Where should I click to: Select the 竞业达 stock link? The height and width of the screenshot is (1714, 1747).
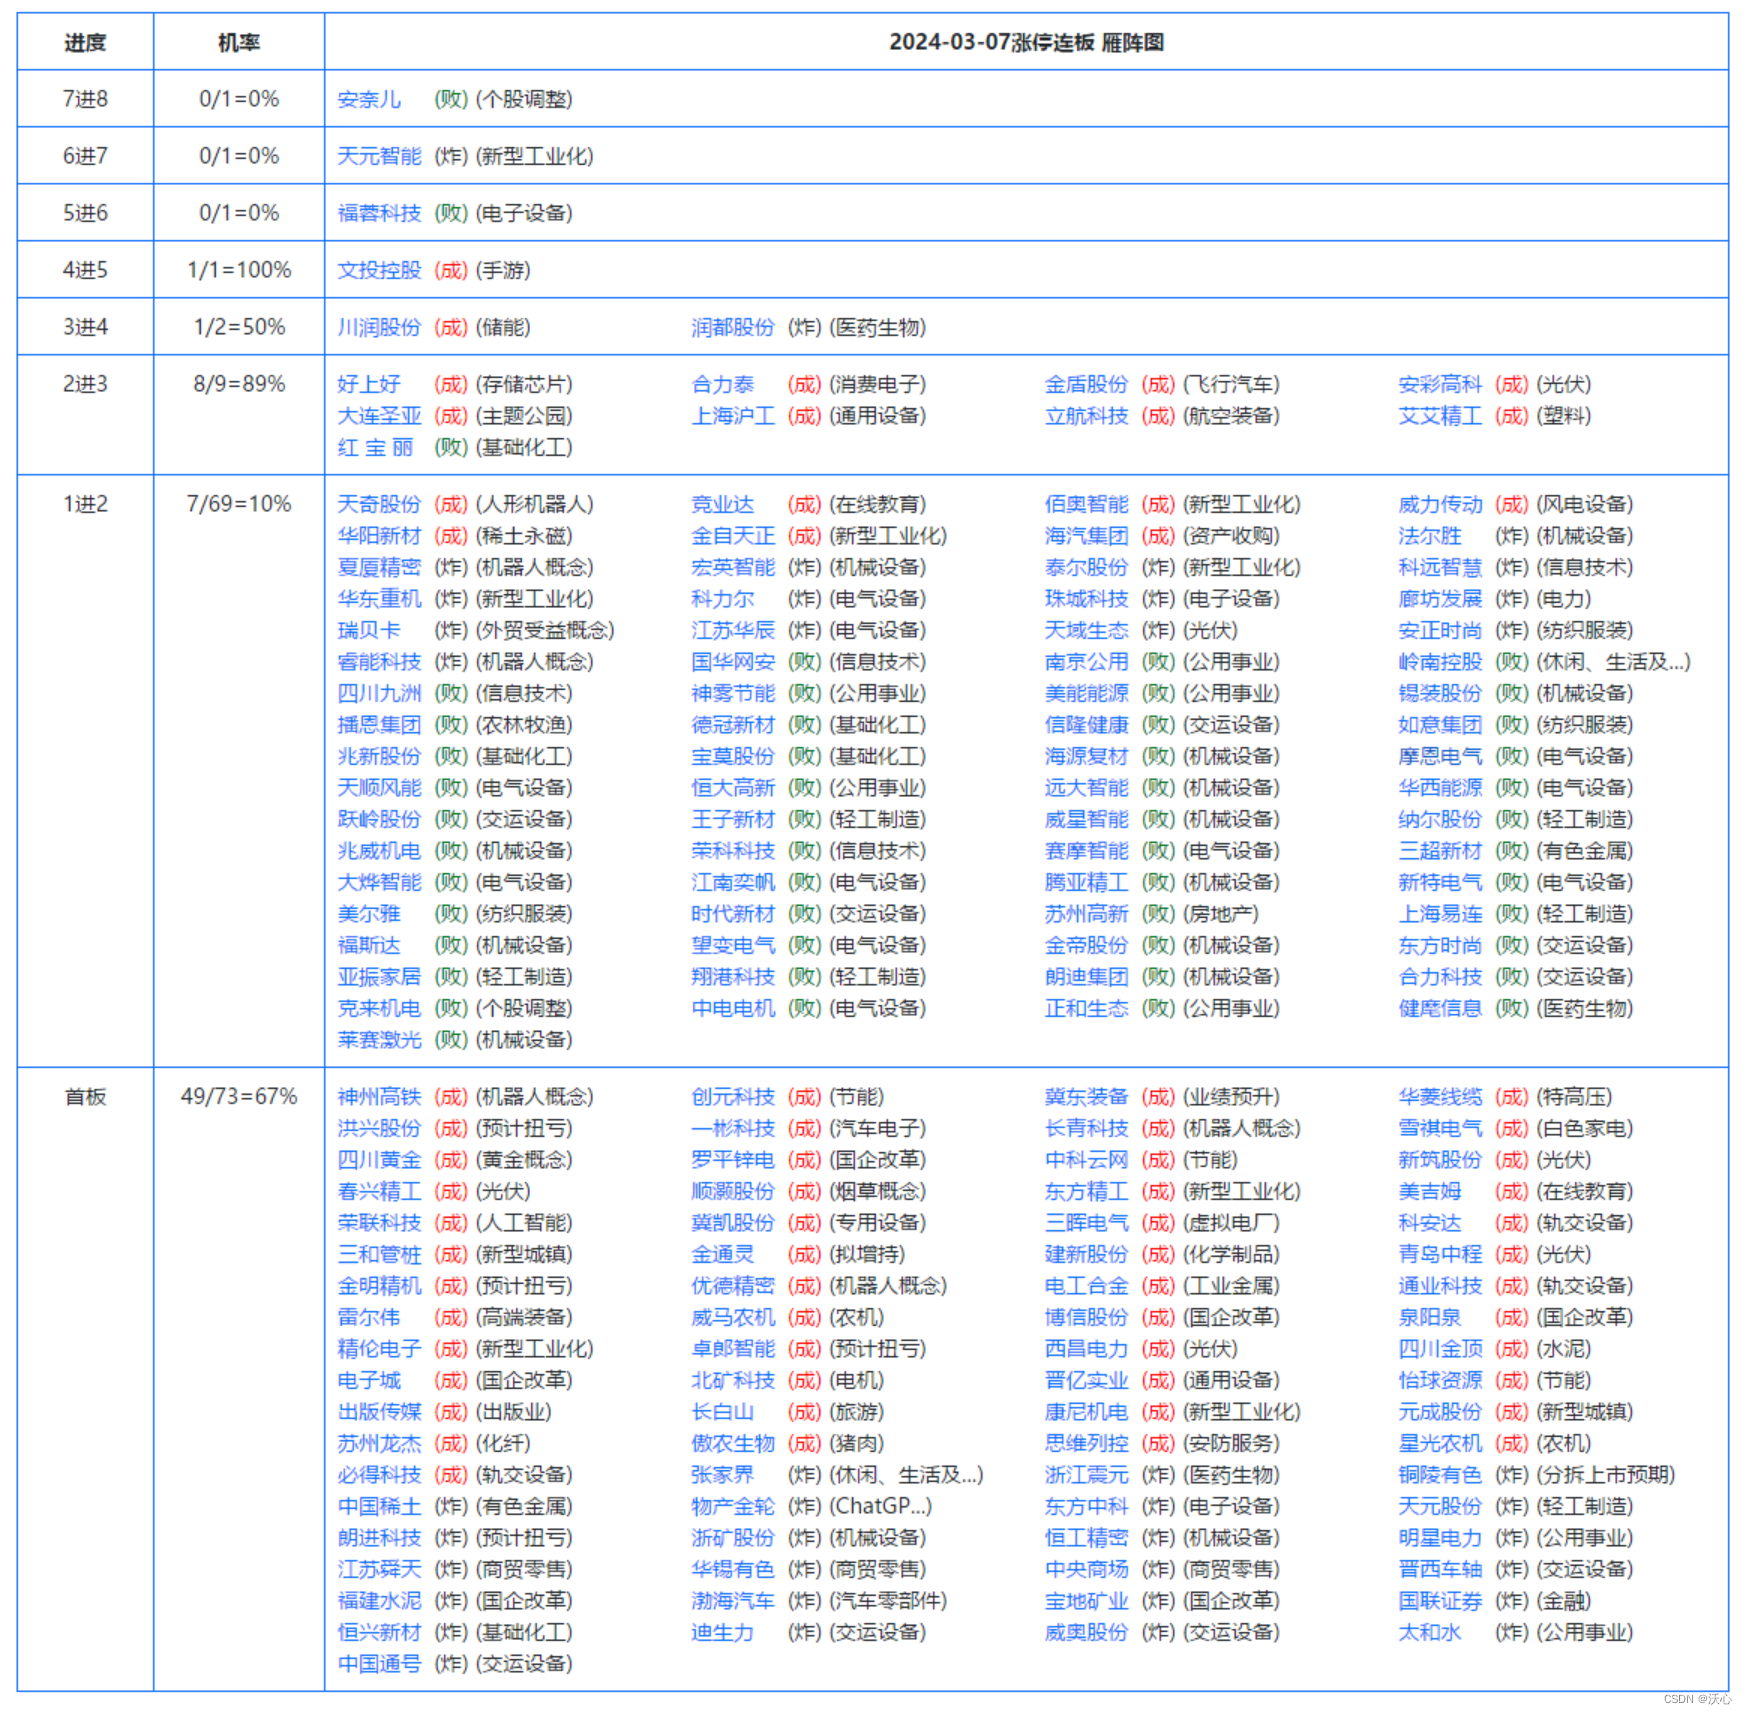[x=723, y=504]
